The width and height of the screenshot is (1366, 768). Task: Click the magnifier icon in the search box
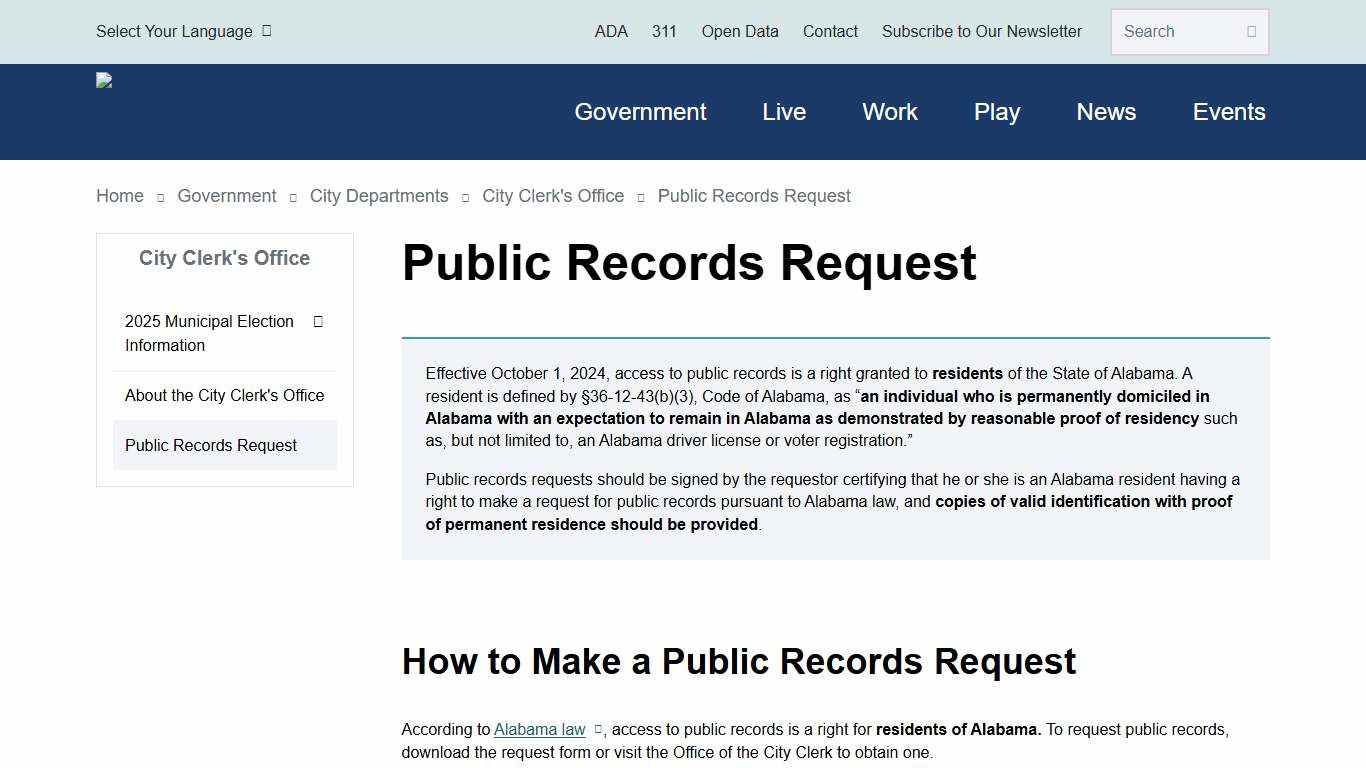point(1251,31)
